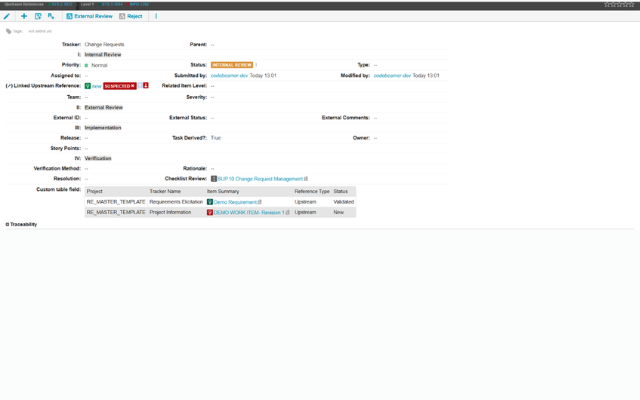Click red icon beside DEMO WORK ITEM
640x400 pixels.
(x=210, y=213)
